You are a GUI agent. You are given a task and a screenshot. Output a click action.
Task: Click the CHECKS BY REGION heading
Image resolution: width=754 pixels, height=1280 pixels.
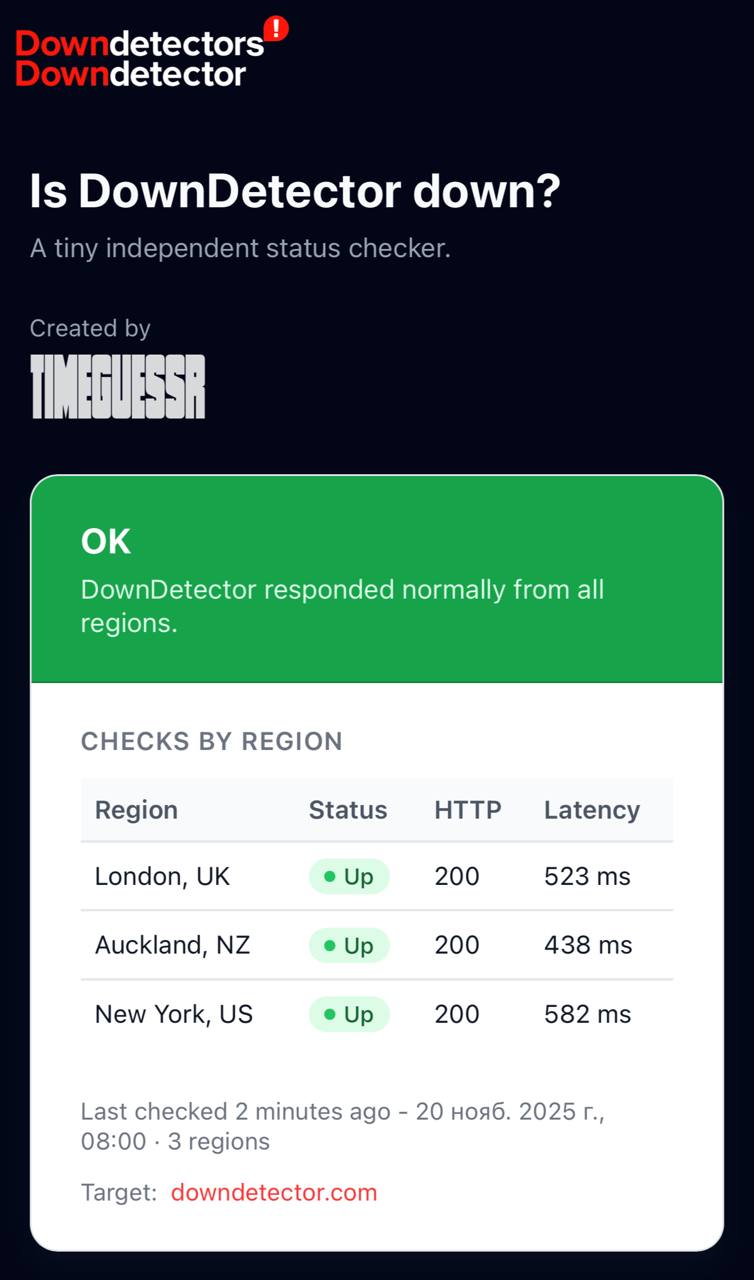212,741
